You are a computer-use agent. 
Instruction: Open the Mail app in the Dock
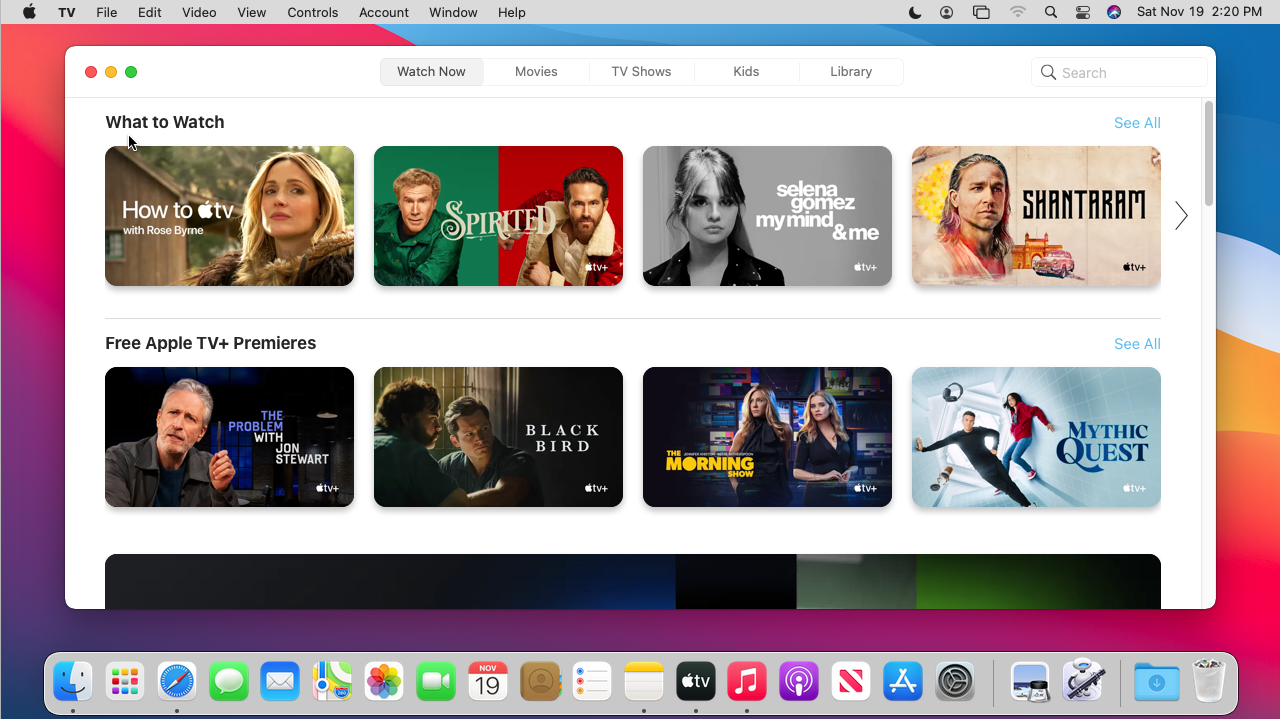[x=280, y=682]
